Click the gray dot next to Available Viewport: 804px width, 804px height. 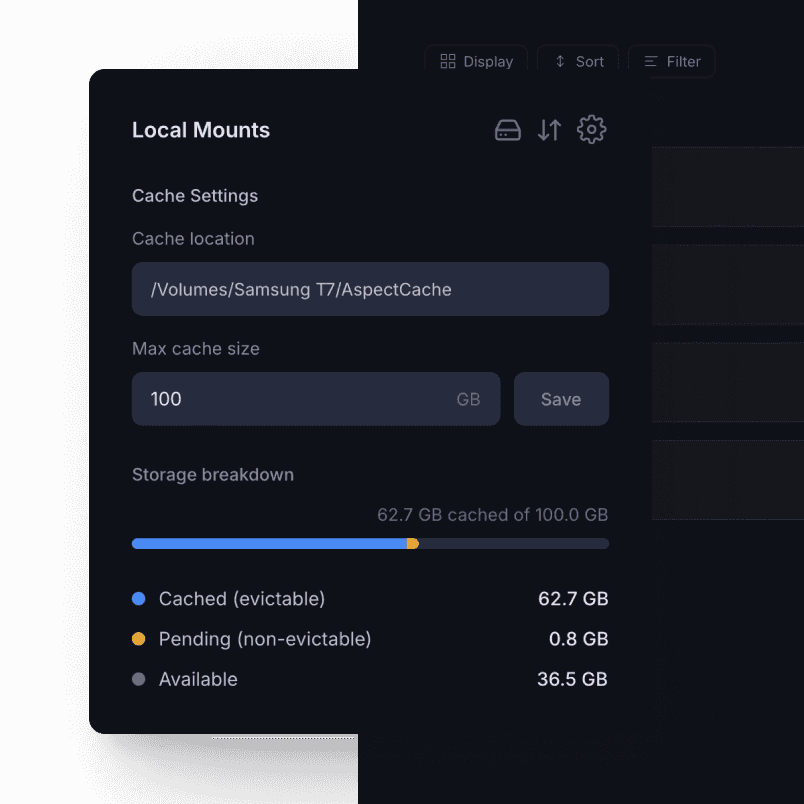pos(139,679)
